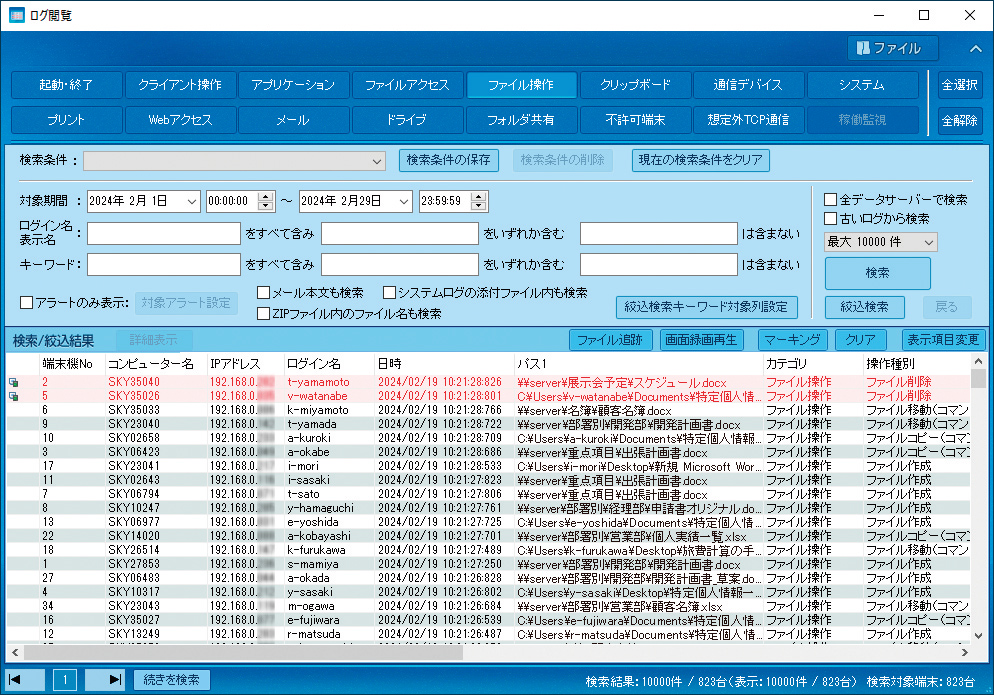
Task: Go to the last results page
Action: click(105, 680)
